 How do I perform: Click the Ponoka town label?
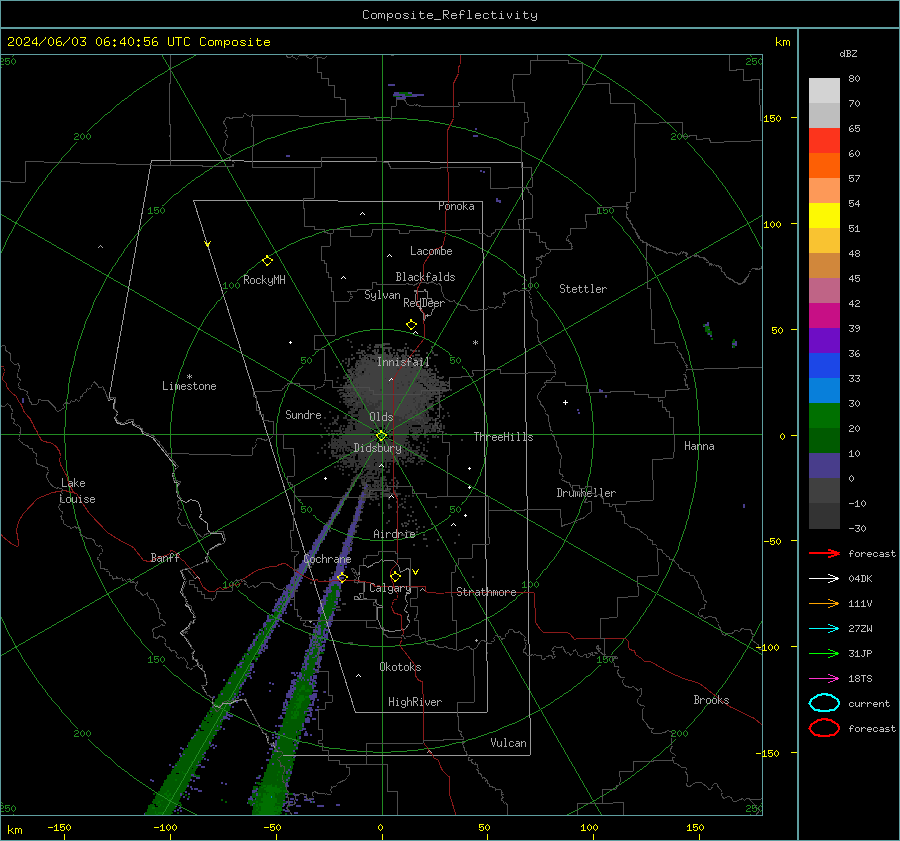click(x=456, y=206)
